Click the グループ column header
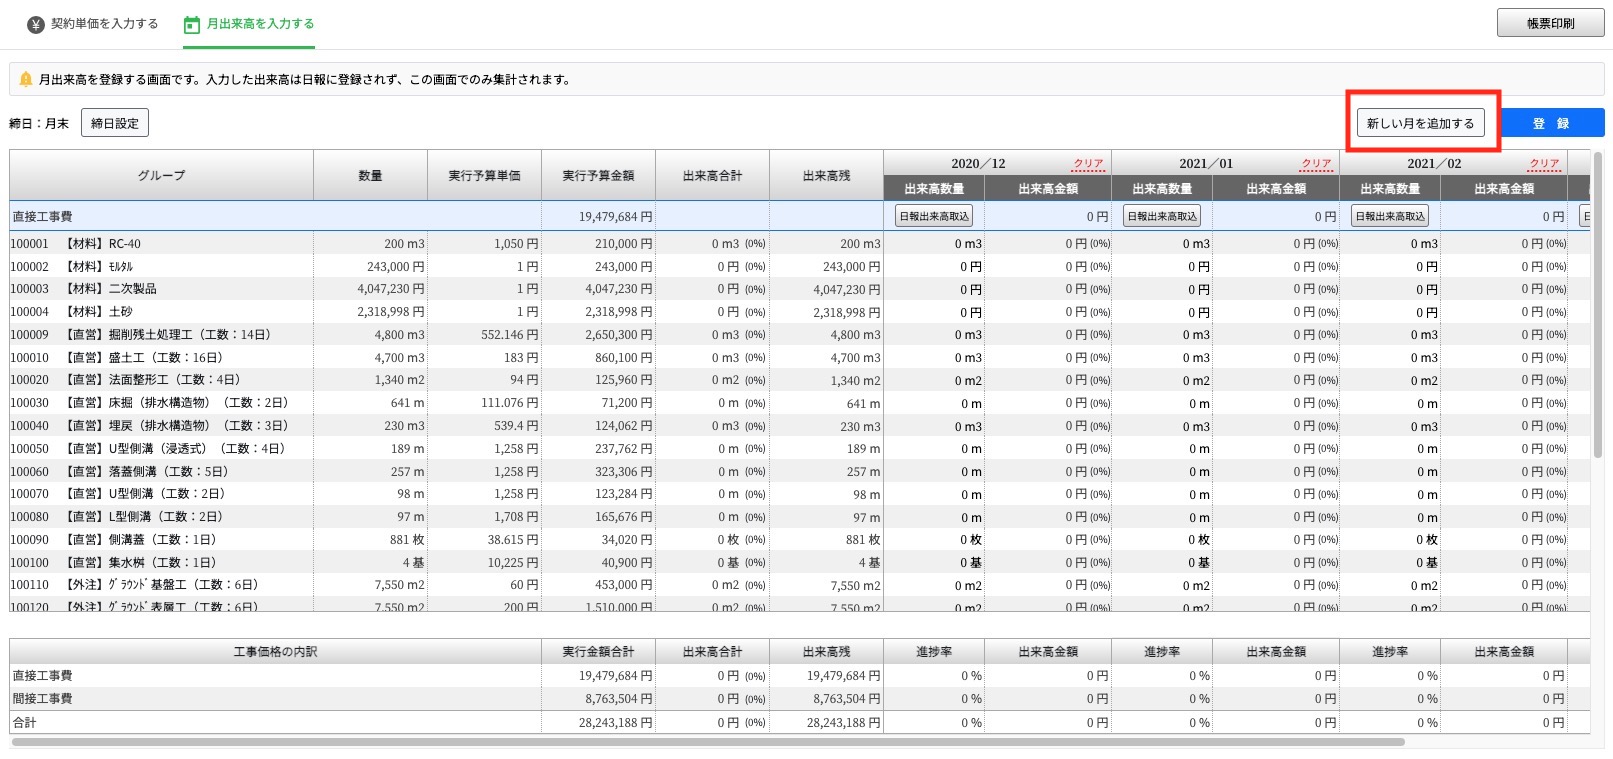This screenshot has height=759, width=1613. pyautogui.click(x=161, y=175)
